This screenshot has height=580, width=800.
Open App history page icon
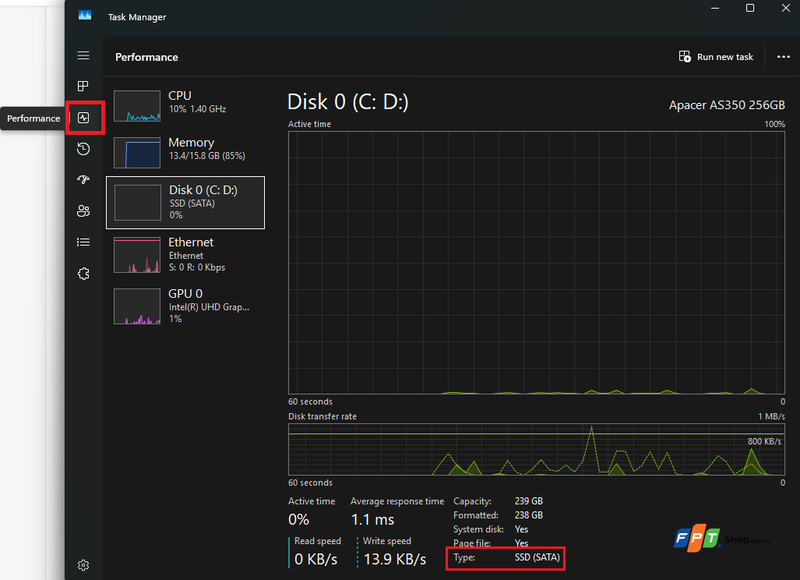point(83,149)
